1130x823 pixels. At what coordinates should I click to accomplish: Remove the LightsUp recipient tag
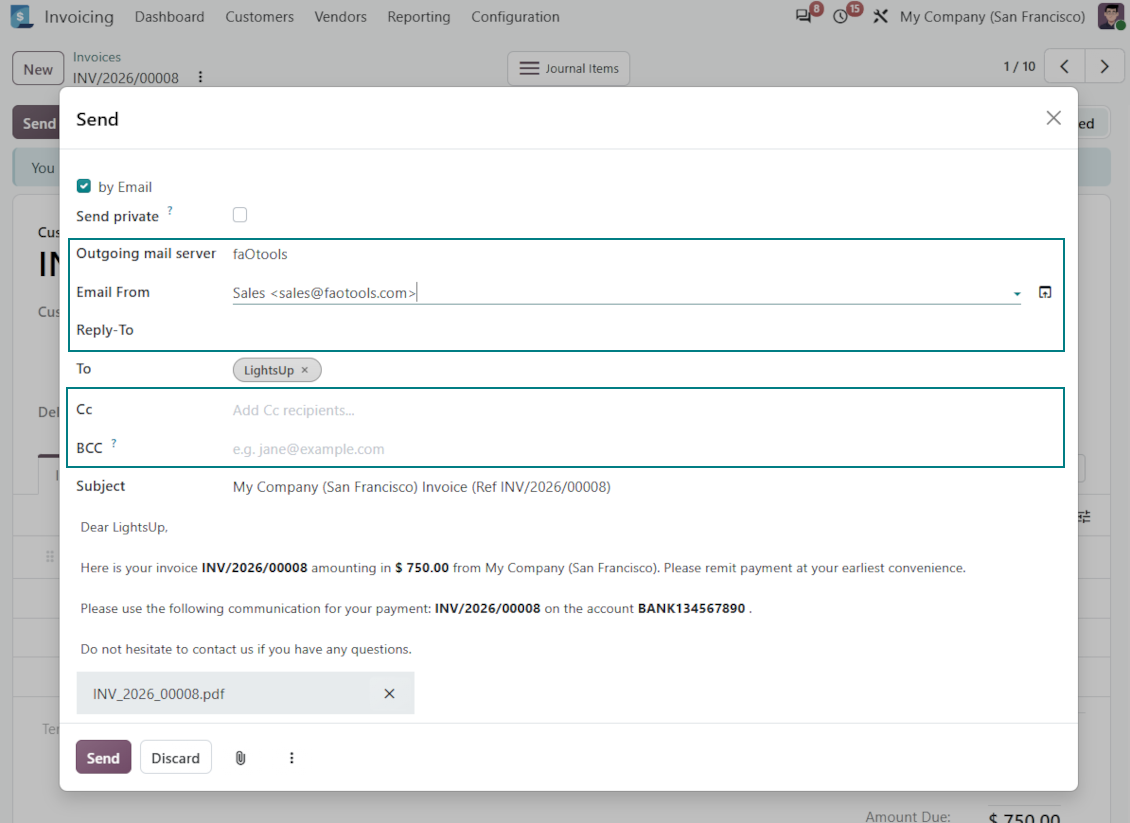305,370
